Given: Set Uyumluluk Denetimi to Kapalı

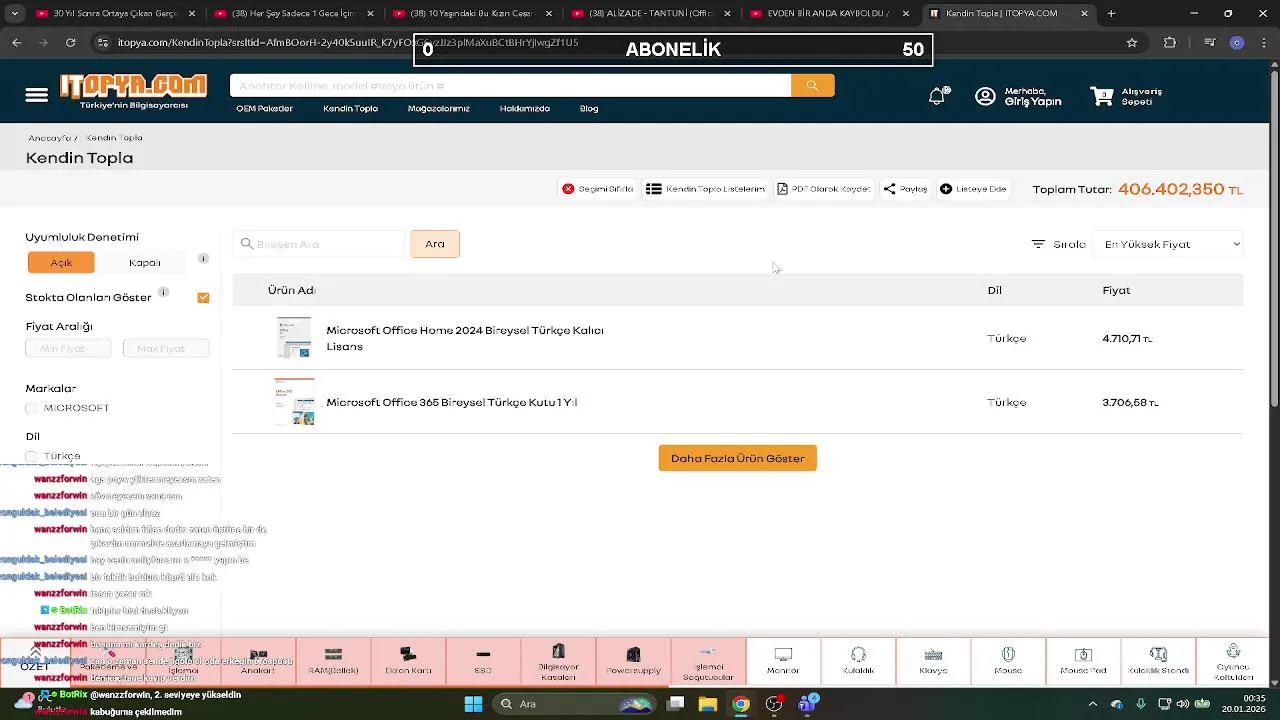Looking at the screenshot, I should [145, 262].
